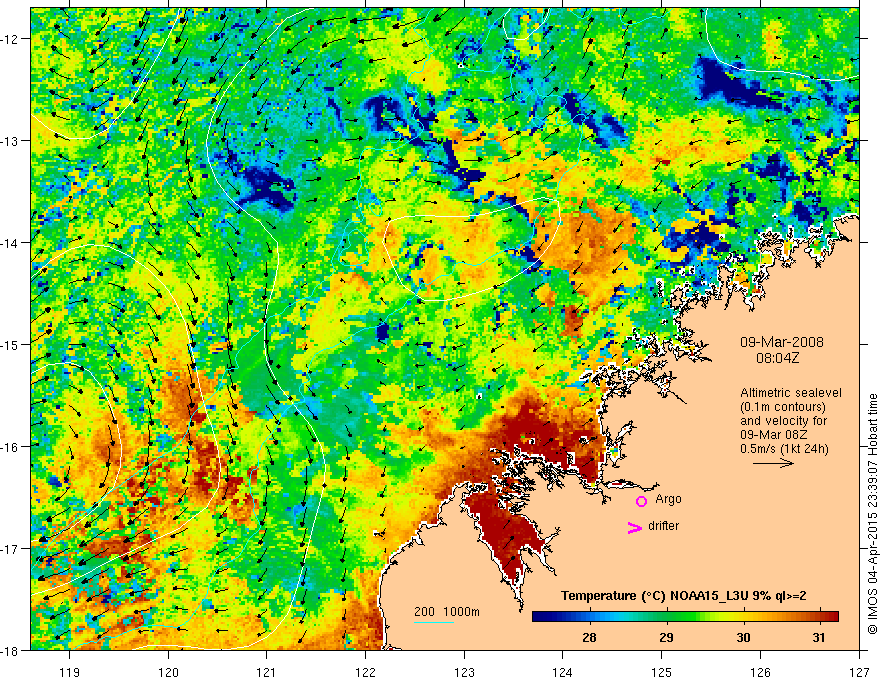The height and width of the screenshot is (680, 880).
Task: Click the 200 1000m depth label
Action: (447, 612)
